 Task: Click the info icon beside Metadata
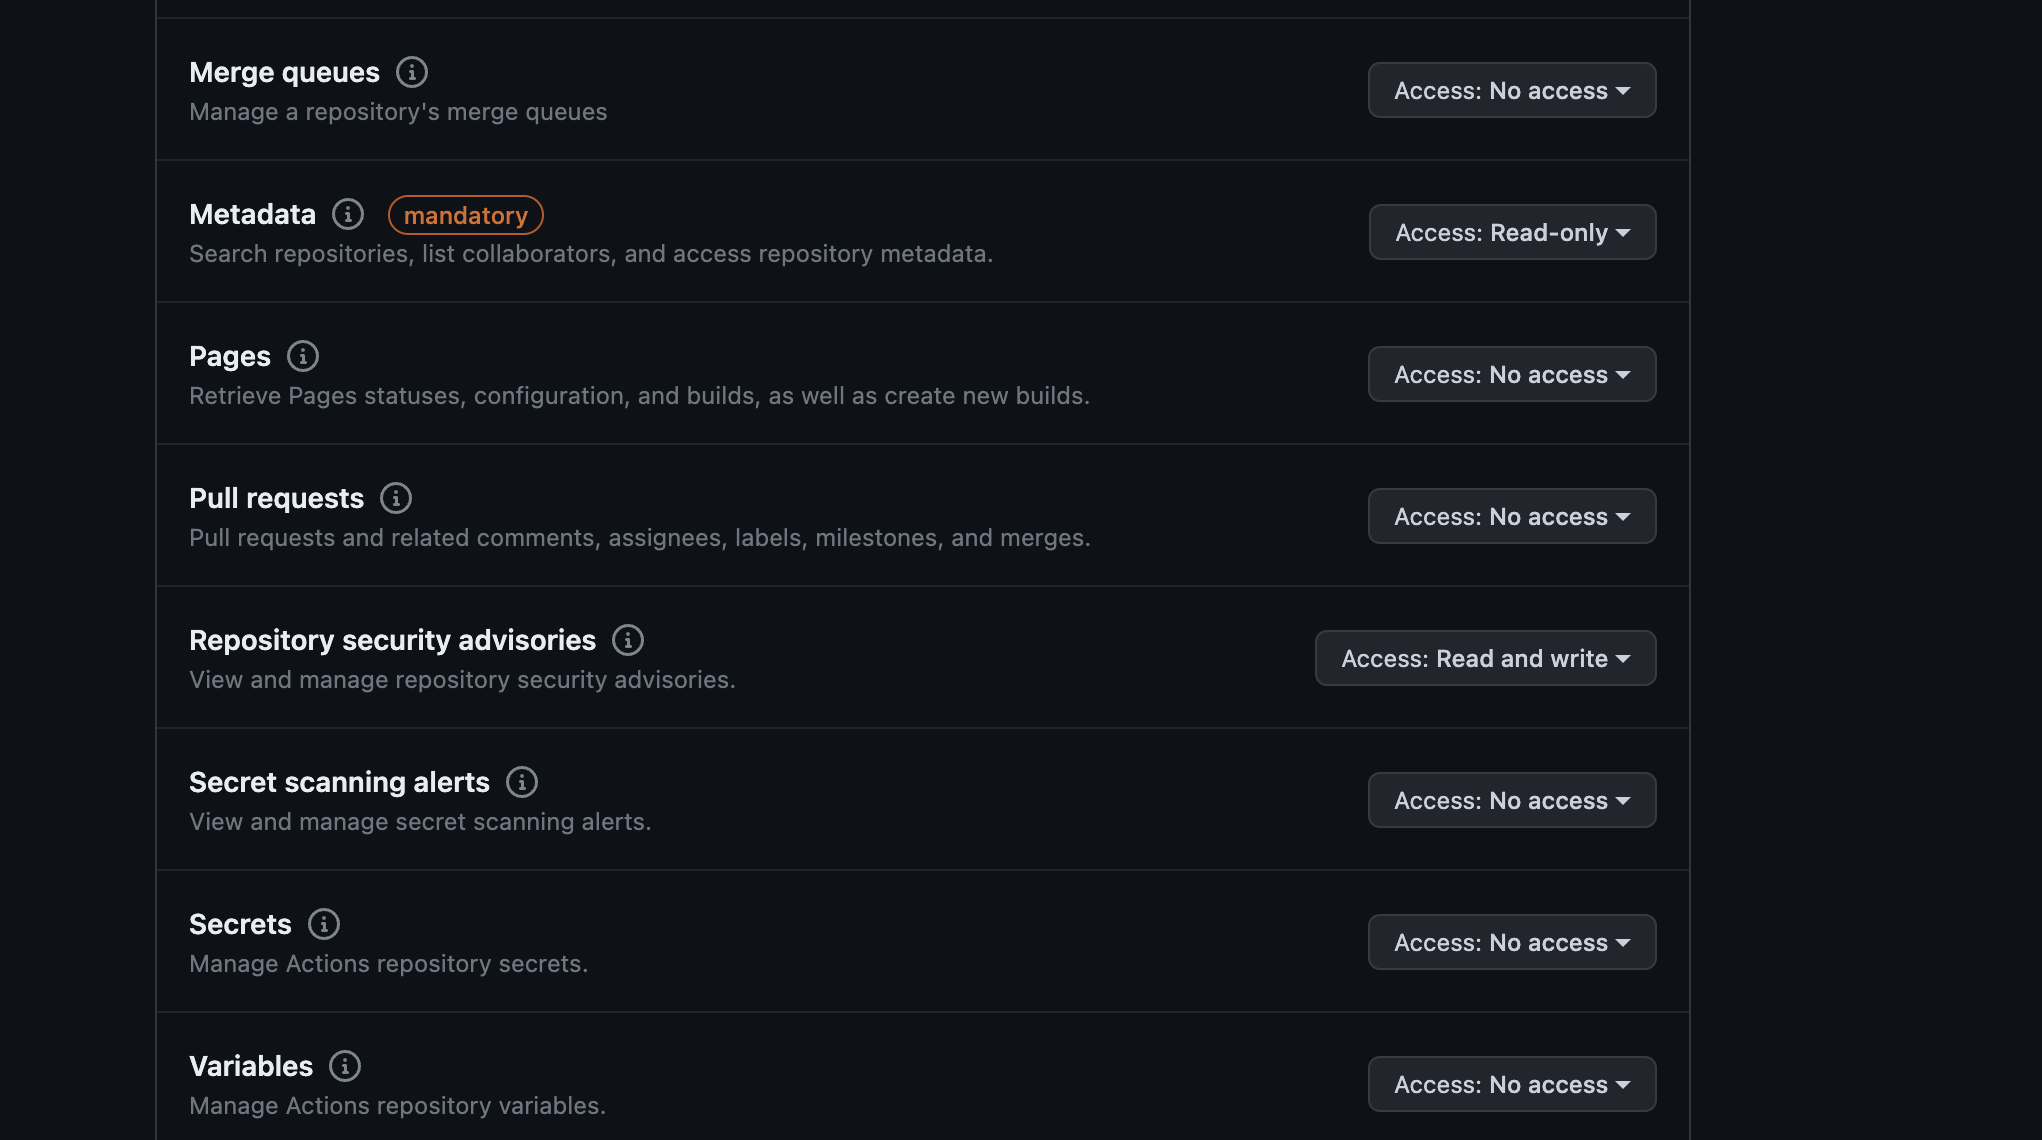(x=347, y=213)
